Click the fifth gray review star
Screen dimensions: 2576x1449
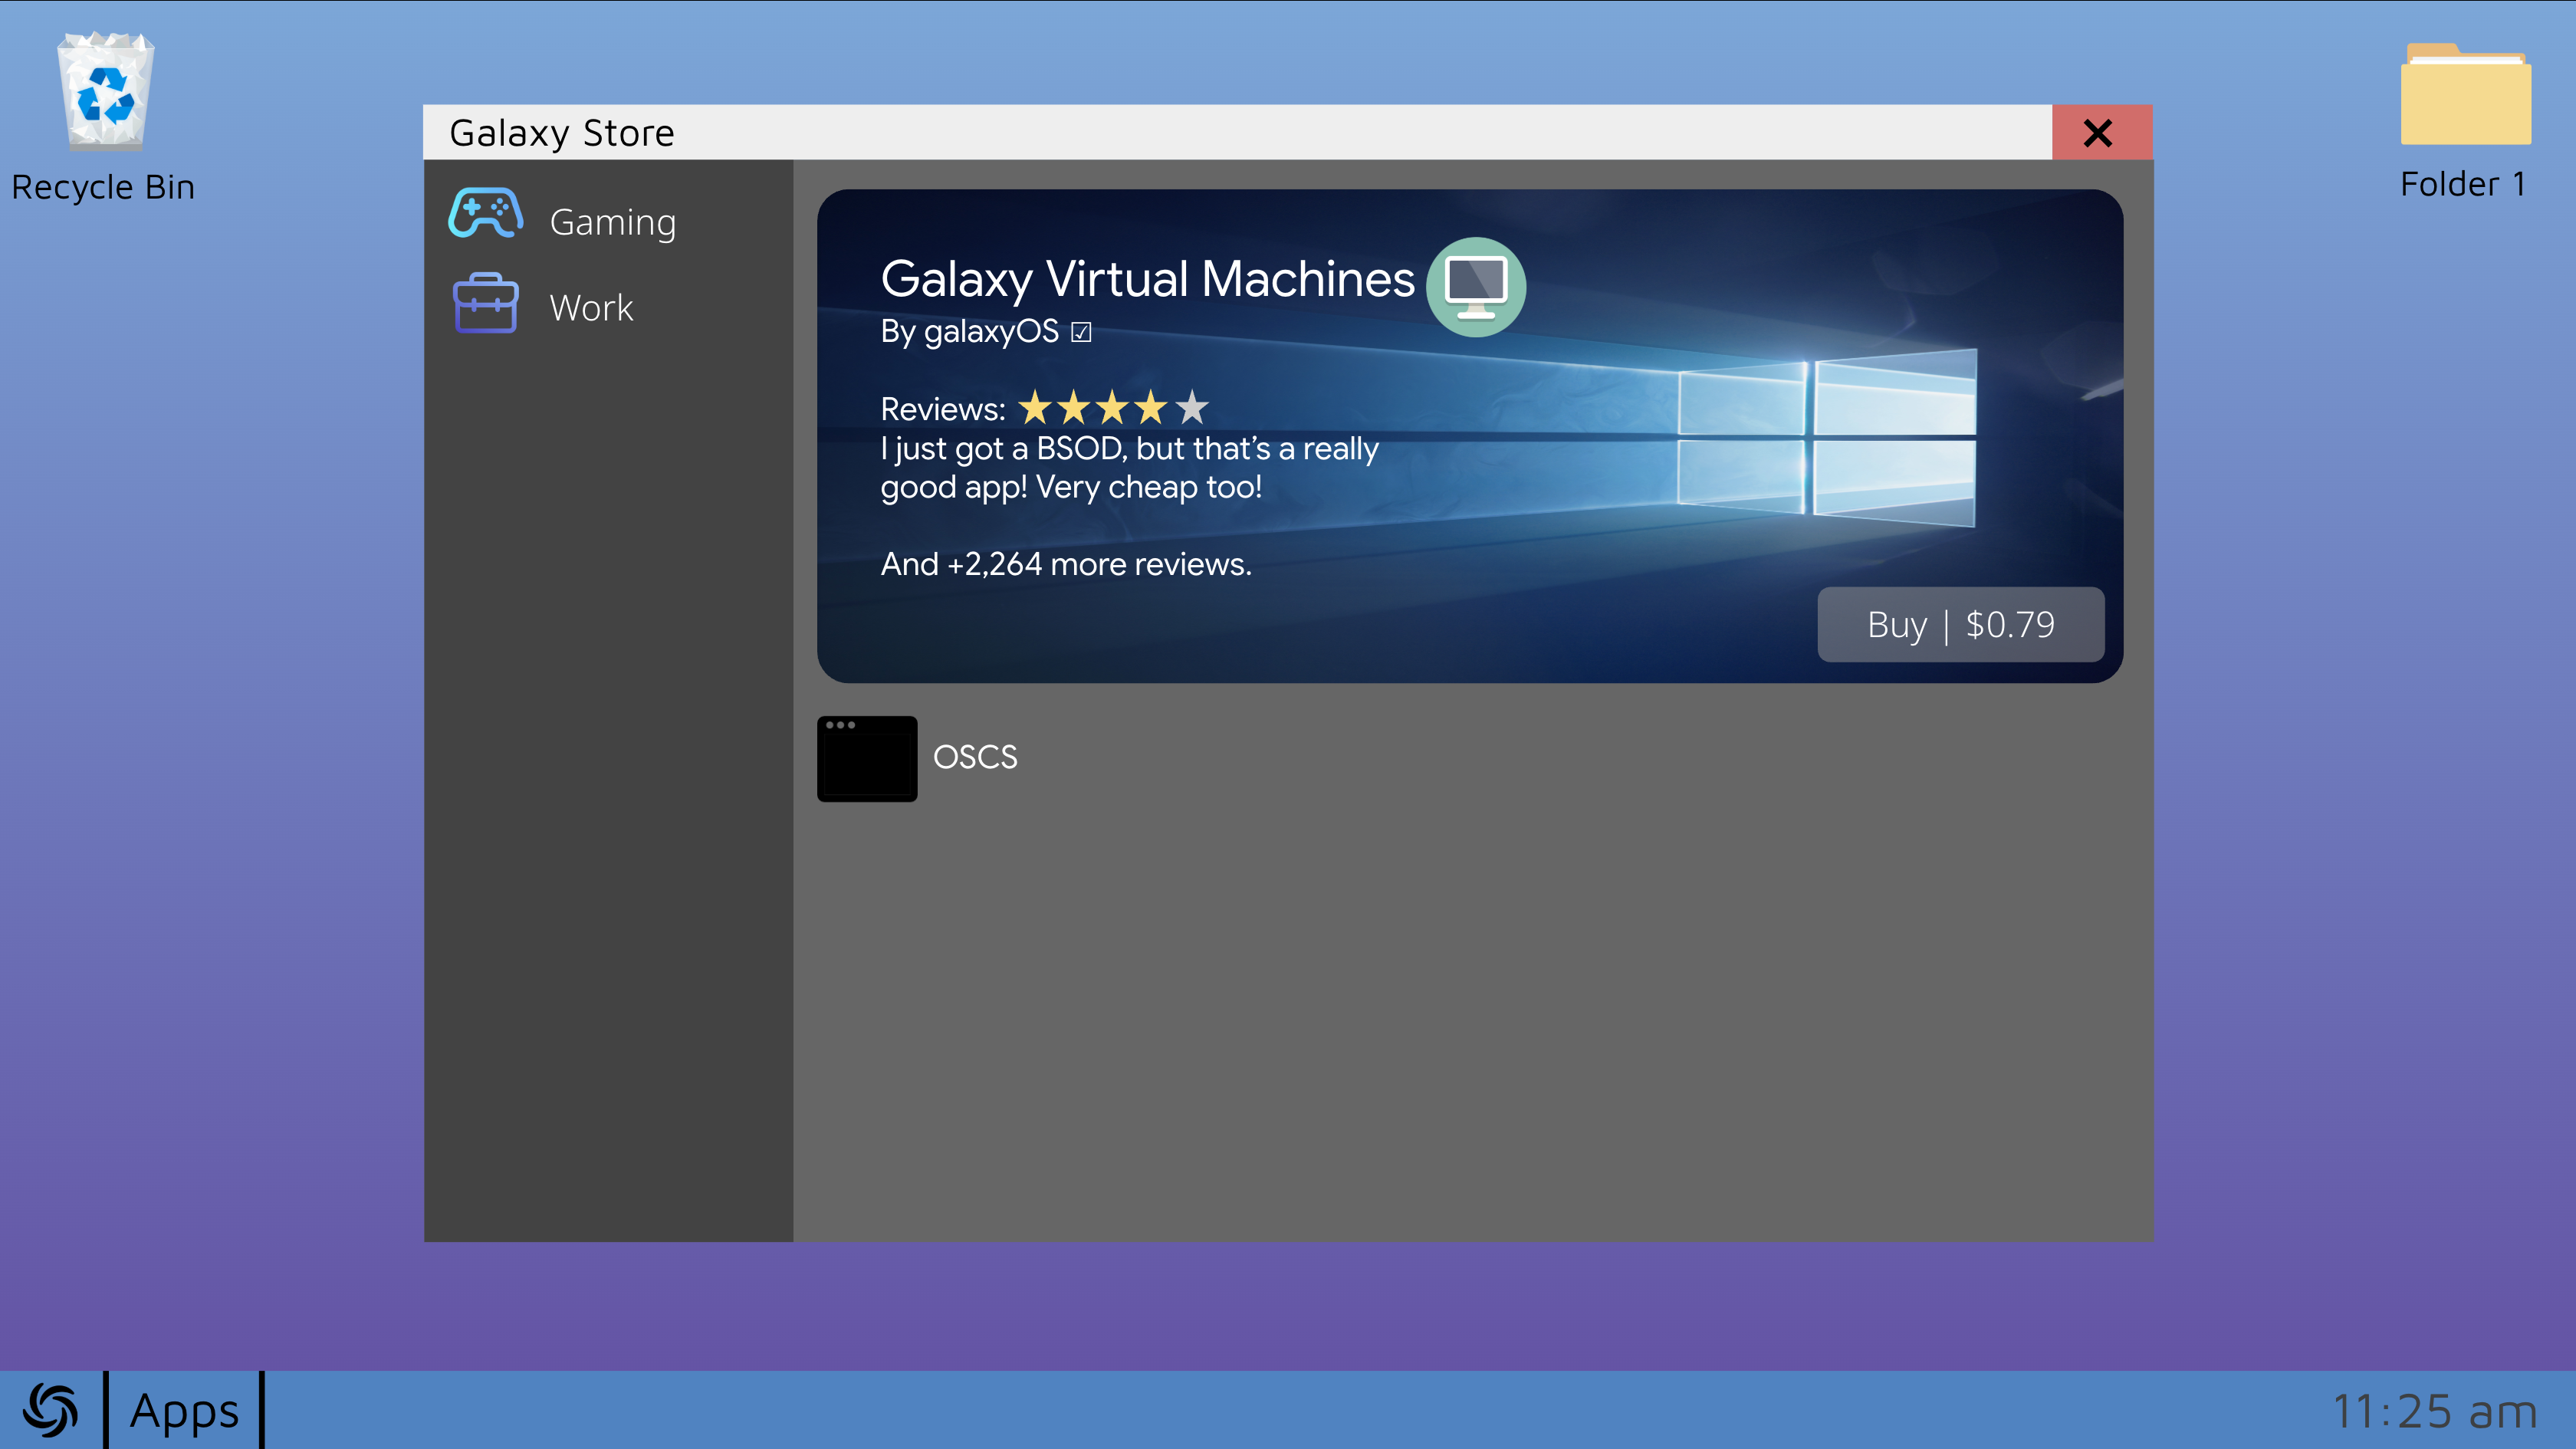(1192, 408)
